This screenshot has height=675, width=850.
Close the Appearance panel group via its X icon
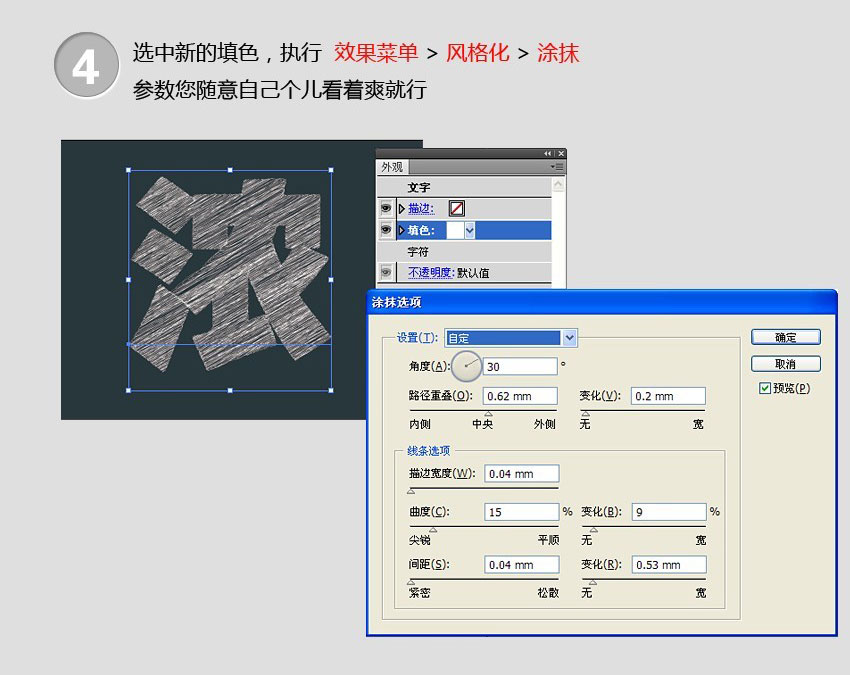click(560, 153)
